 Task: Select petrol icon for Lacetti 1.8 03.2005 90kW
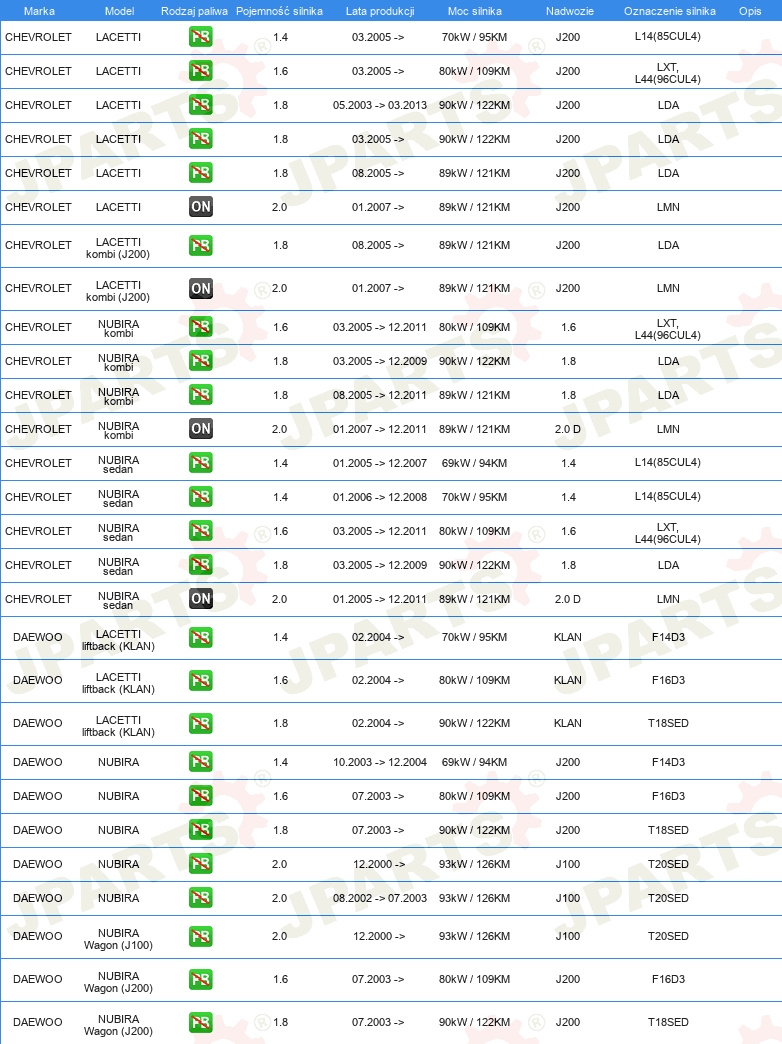(200, 138)
